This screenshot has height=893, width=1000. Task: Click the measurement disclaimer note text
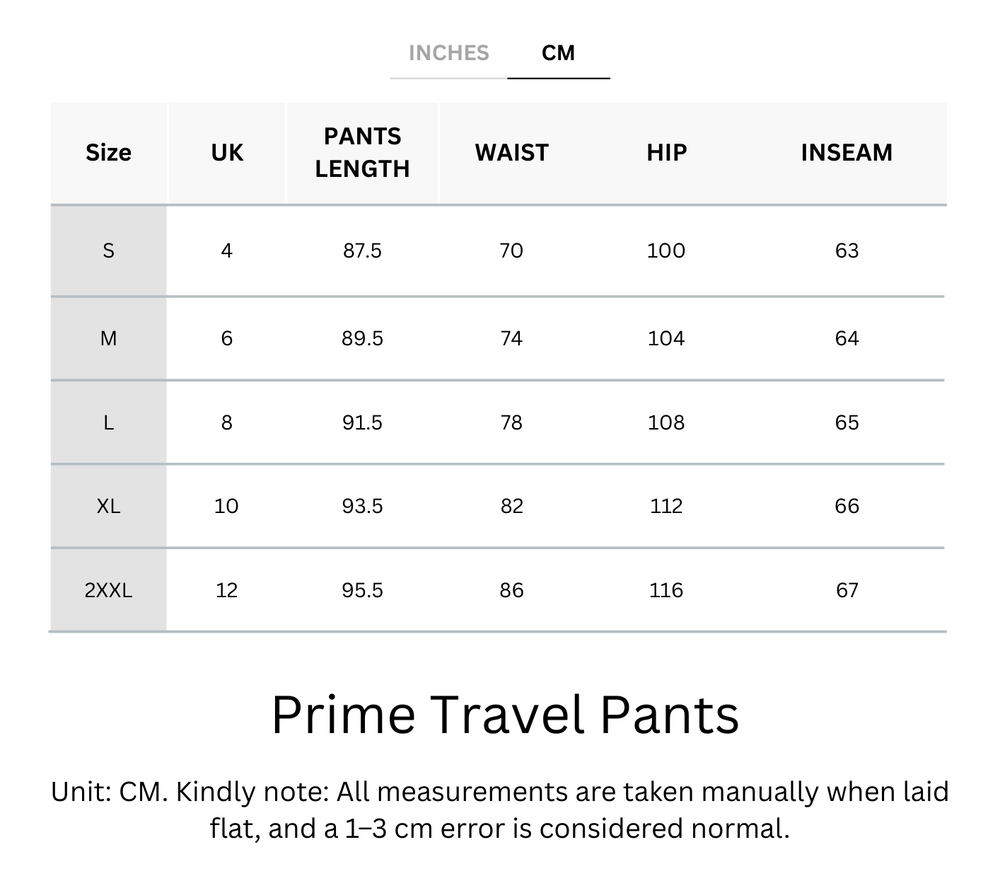coord(499,810)
